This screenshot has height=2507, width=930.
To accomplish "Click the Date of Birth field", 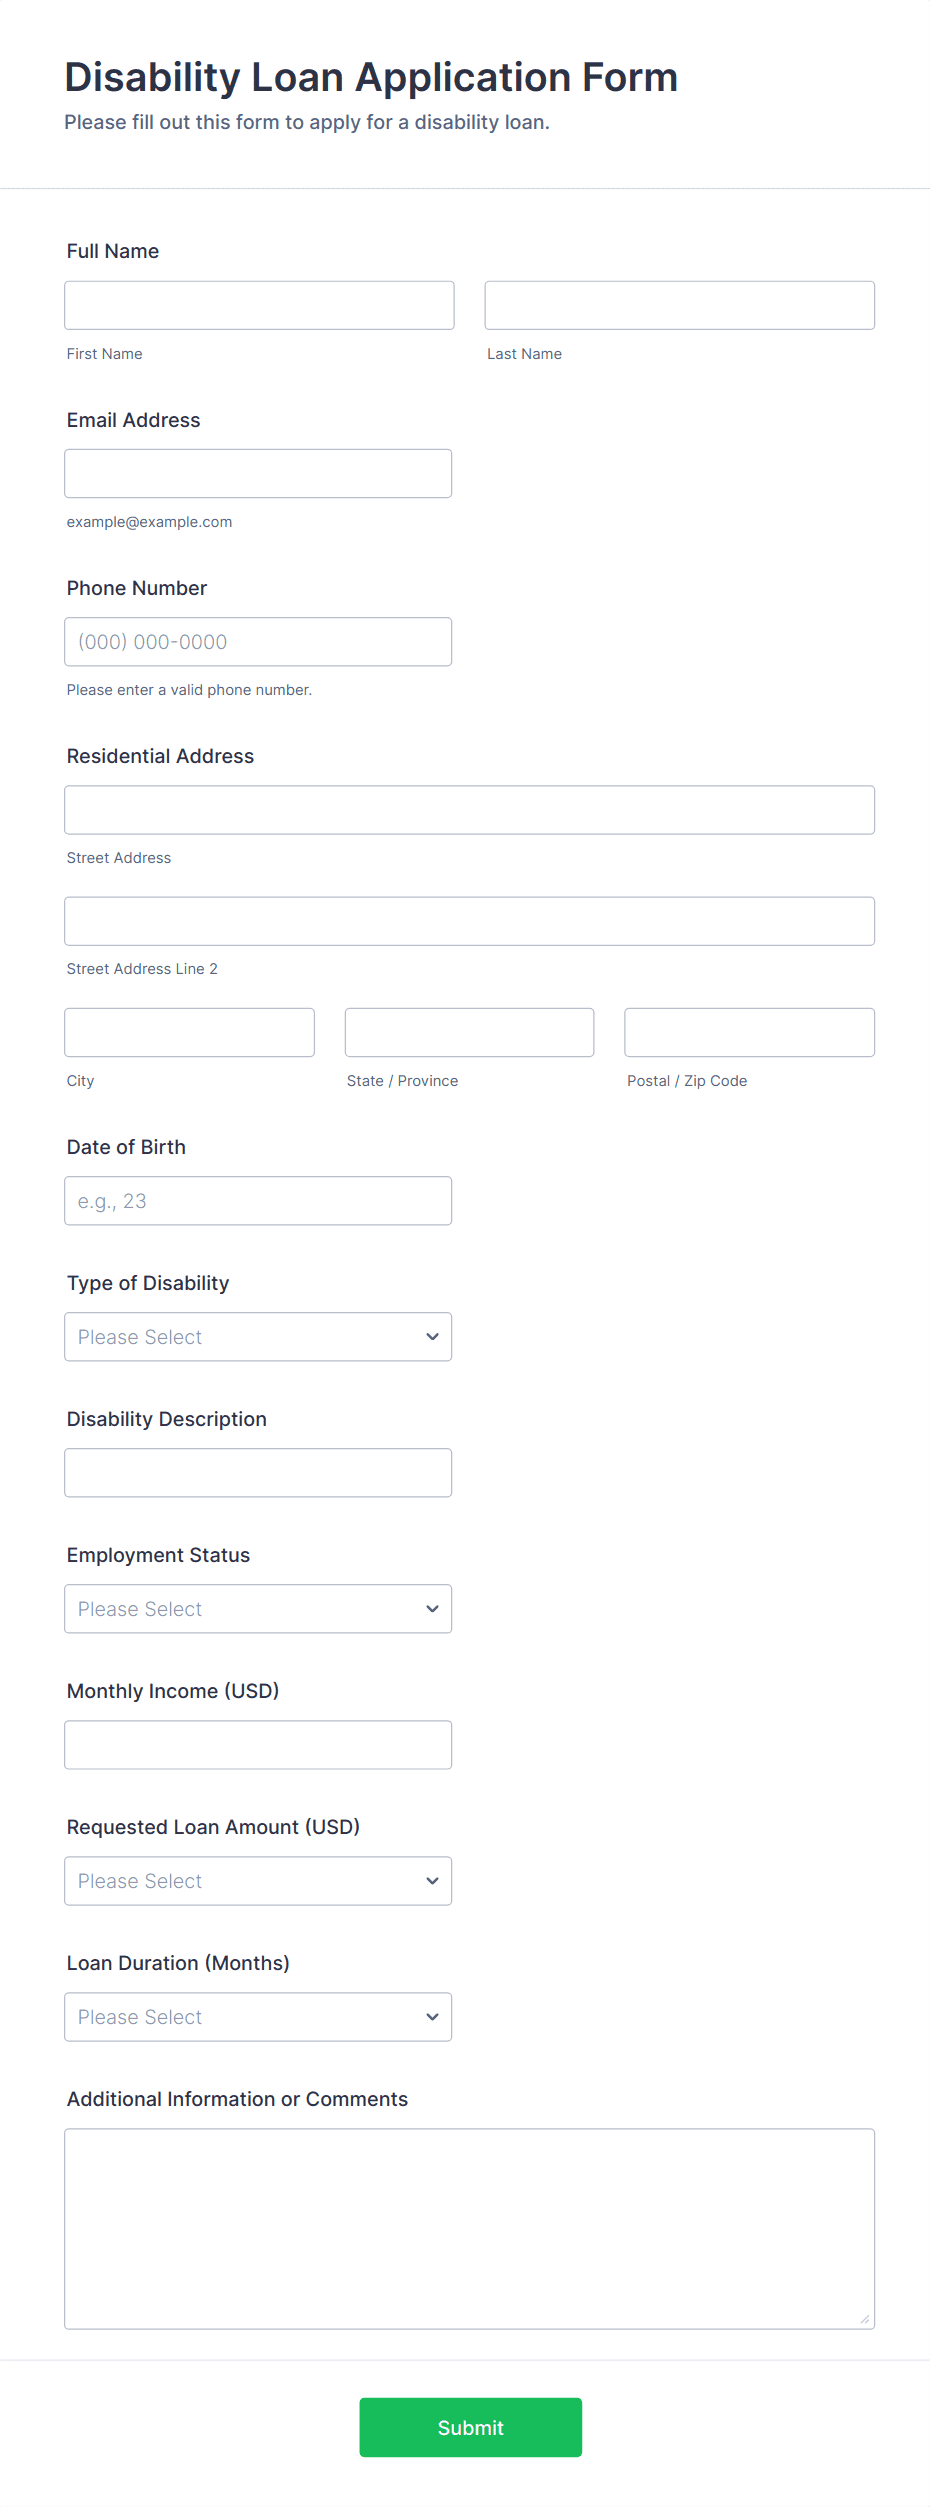I will (x=258, y=1201).
